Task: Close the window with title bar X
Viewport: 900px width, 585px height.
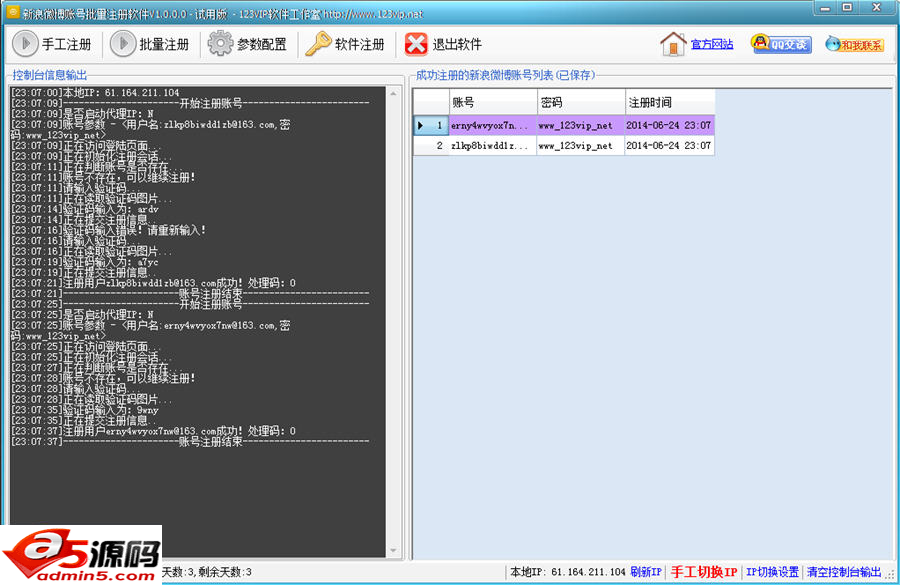Action: 876,8
